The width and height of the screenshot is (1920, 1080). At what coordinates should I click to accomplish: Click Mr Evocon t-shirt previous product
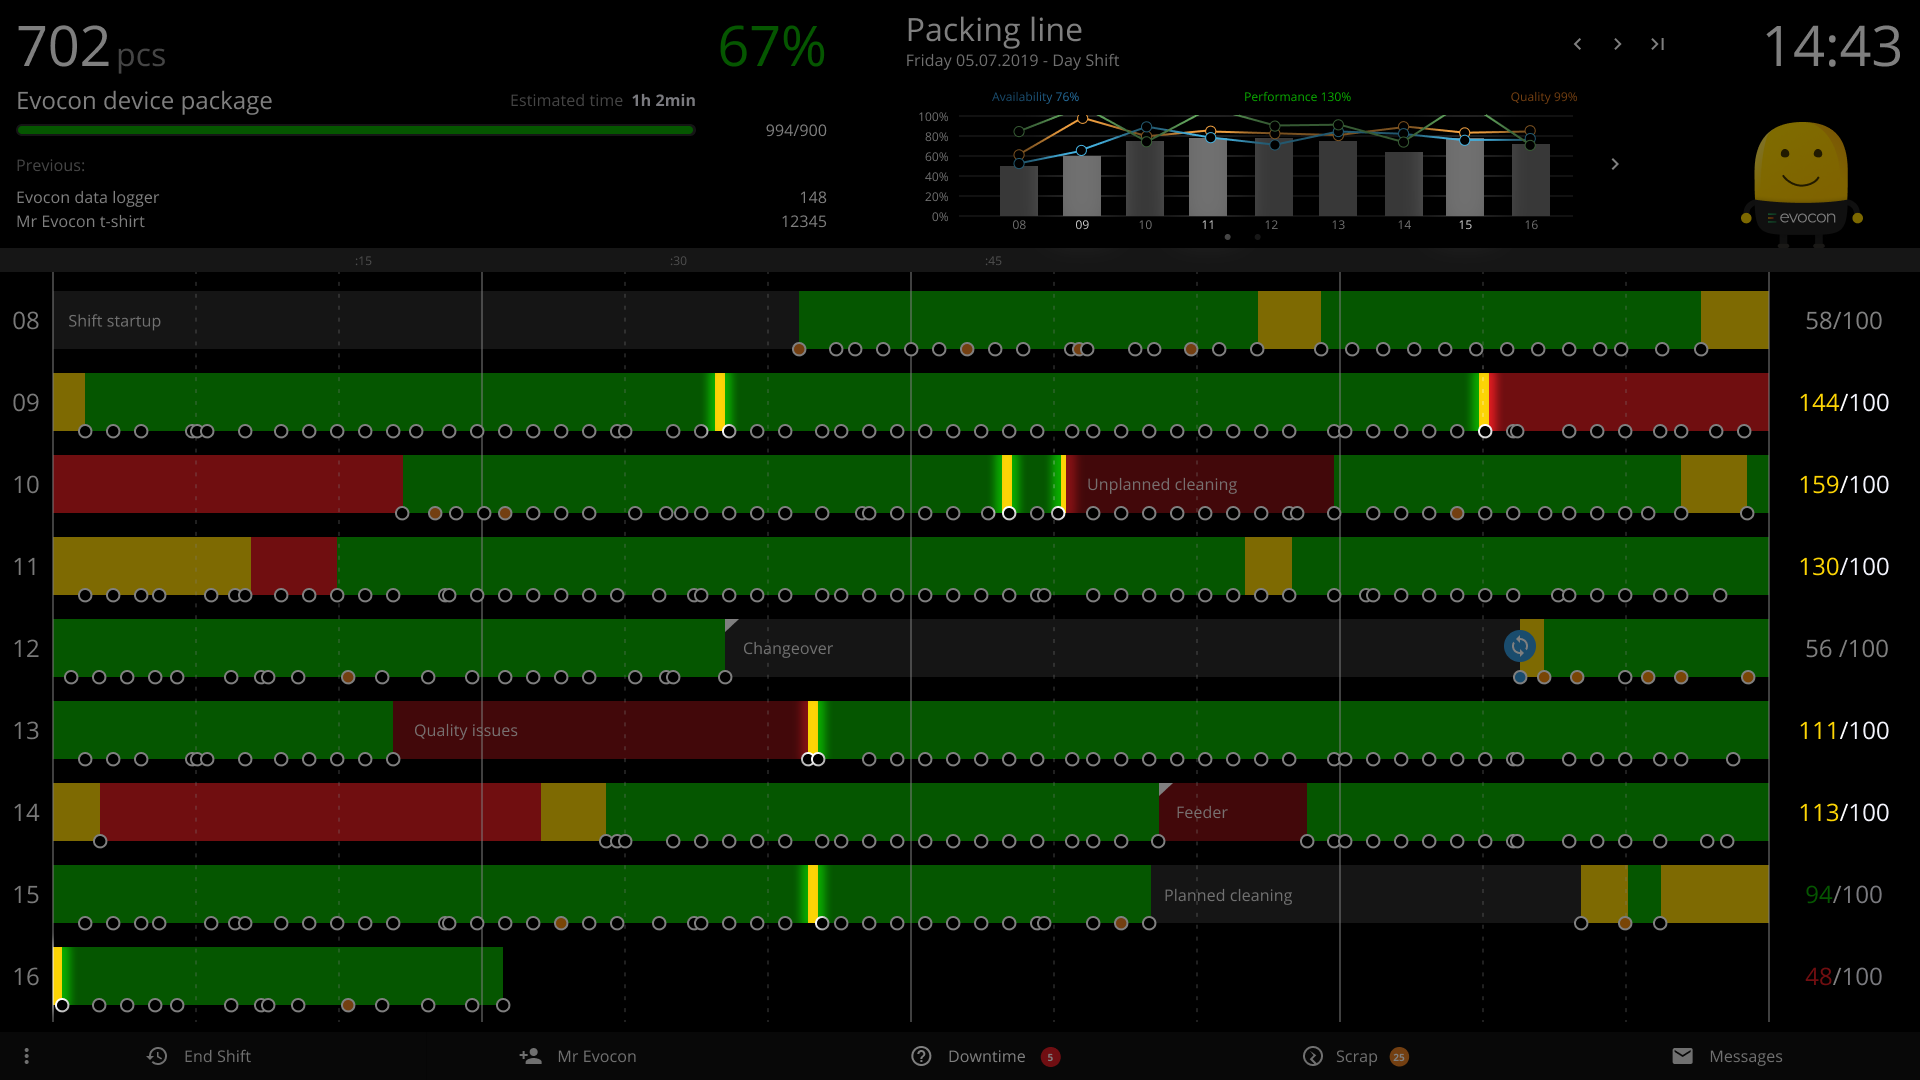point(80,221)
